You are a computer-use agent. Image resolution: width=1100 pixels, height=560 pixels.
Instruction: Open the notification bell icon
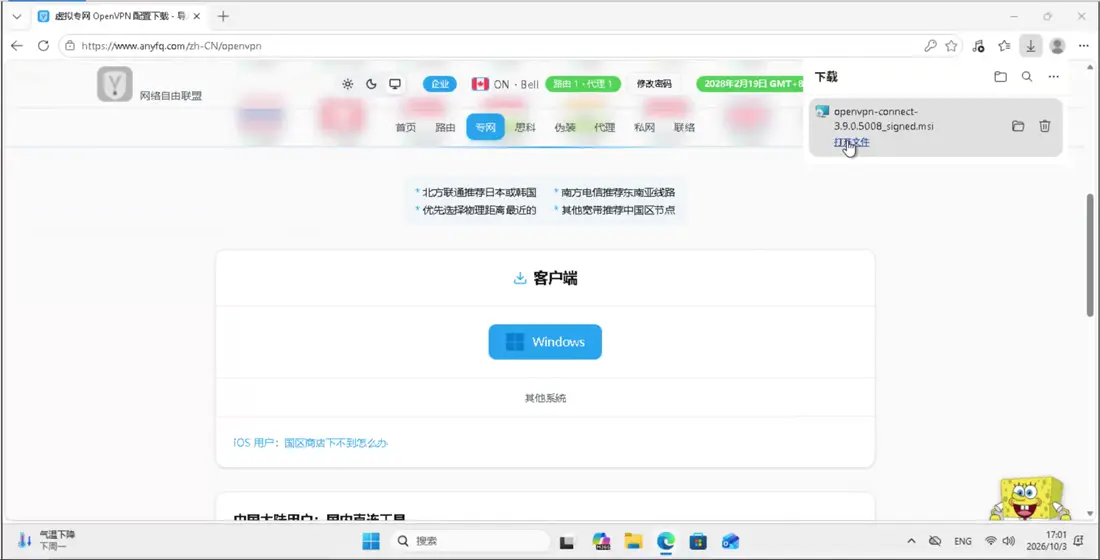click(1080, 541)
